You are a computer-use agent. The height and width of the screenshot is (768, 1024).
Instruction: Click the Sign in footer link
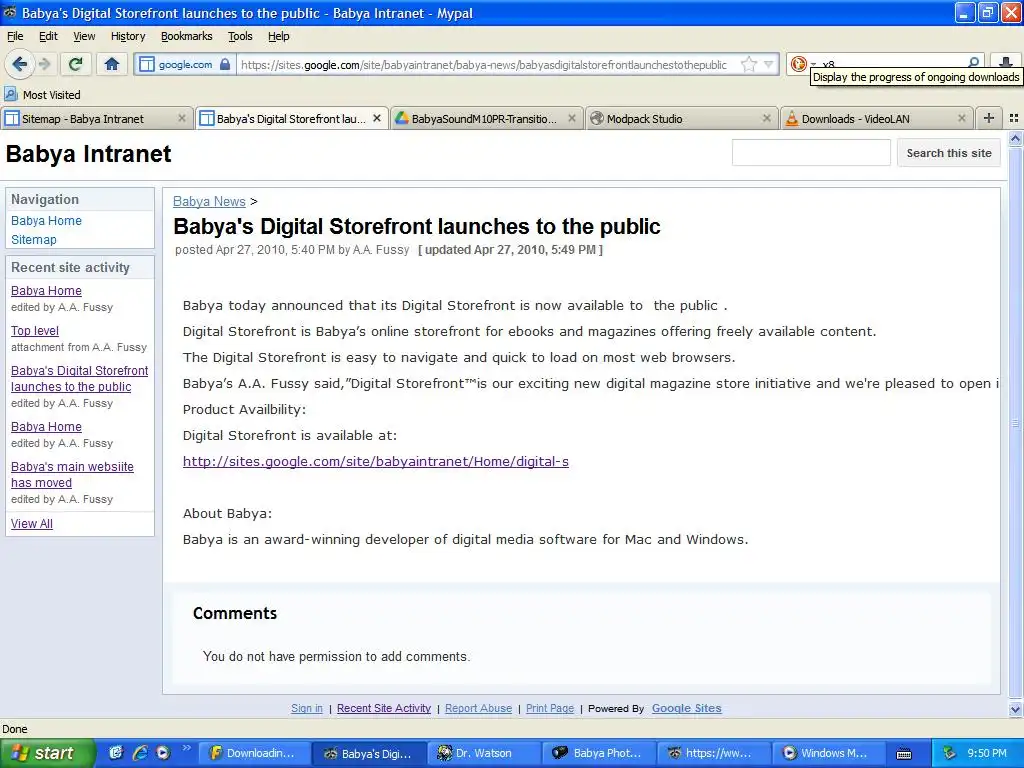coord(307,709)
